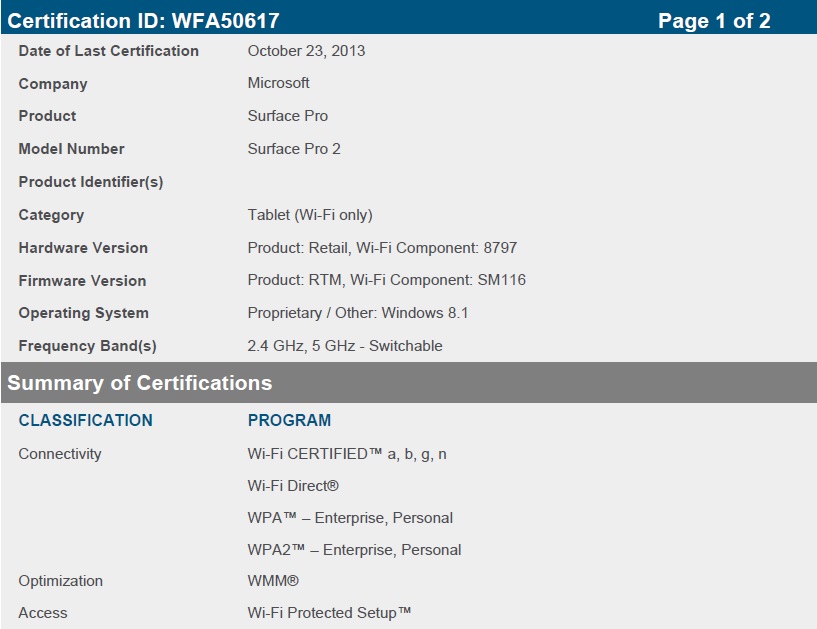
Task: Click the October 23, 2013 date value
Action: [x=303, y=50]
